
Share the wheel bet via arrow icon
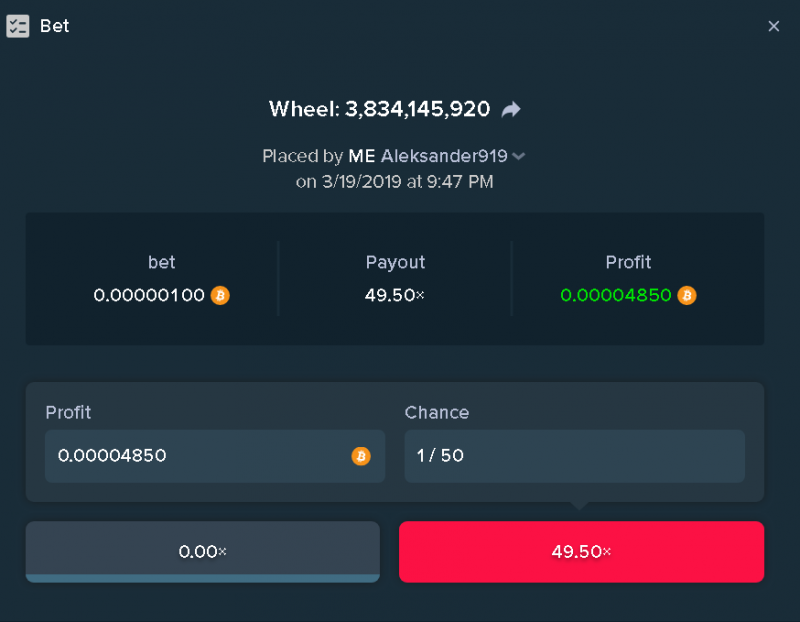[x=511, y=109]
